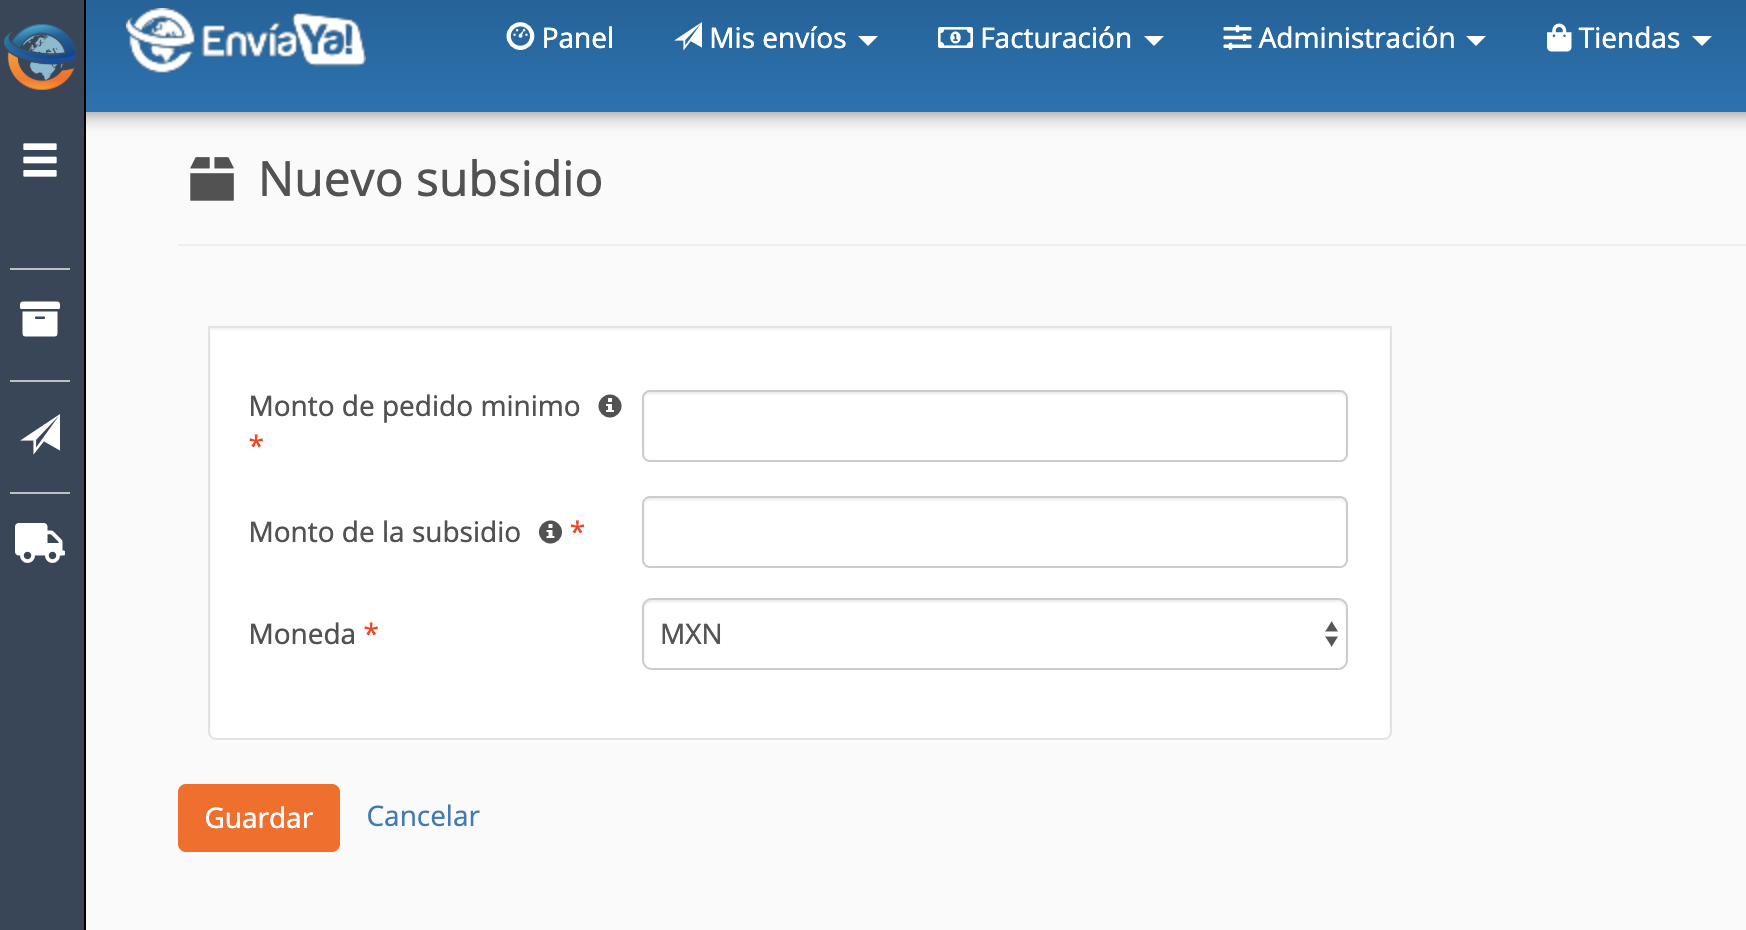This screenshot has height=930, width=1746.
Task: Click the info icon beside Monto de la subsidio
Action: pyautogui.click(x=550, y=532)
